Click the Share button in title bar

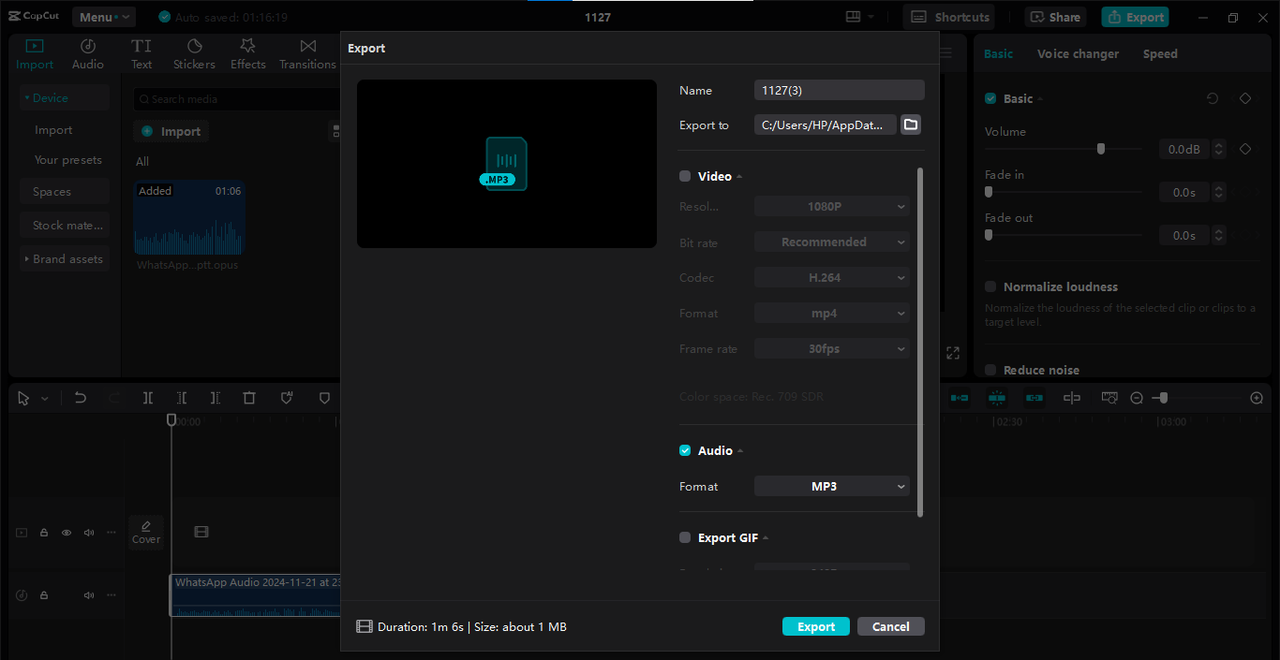pos(1054,17)
